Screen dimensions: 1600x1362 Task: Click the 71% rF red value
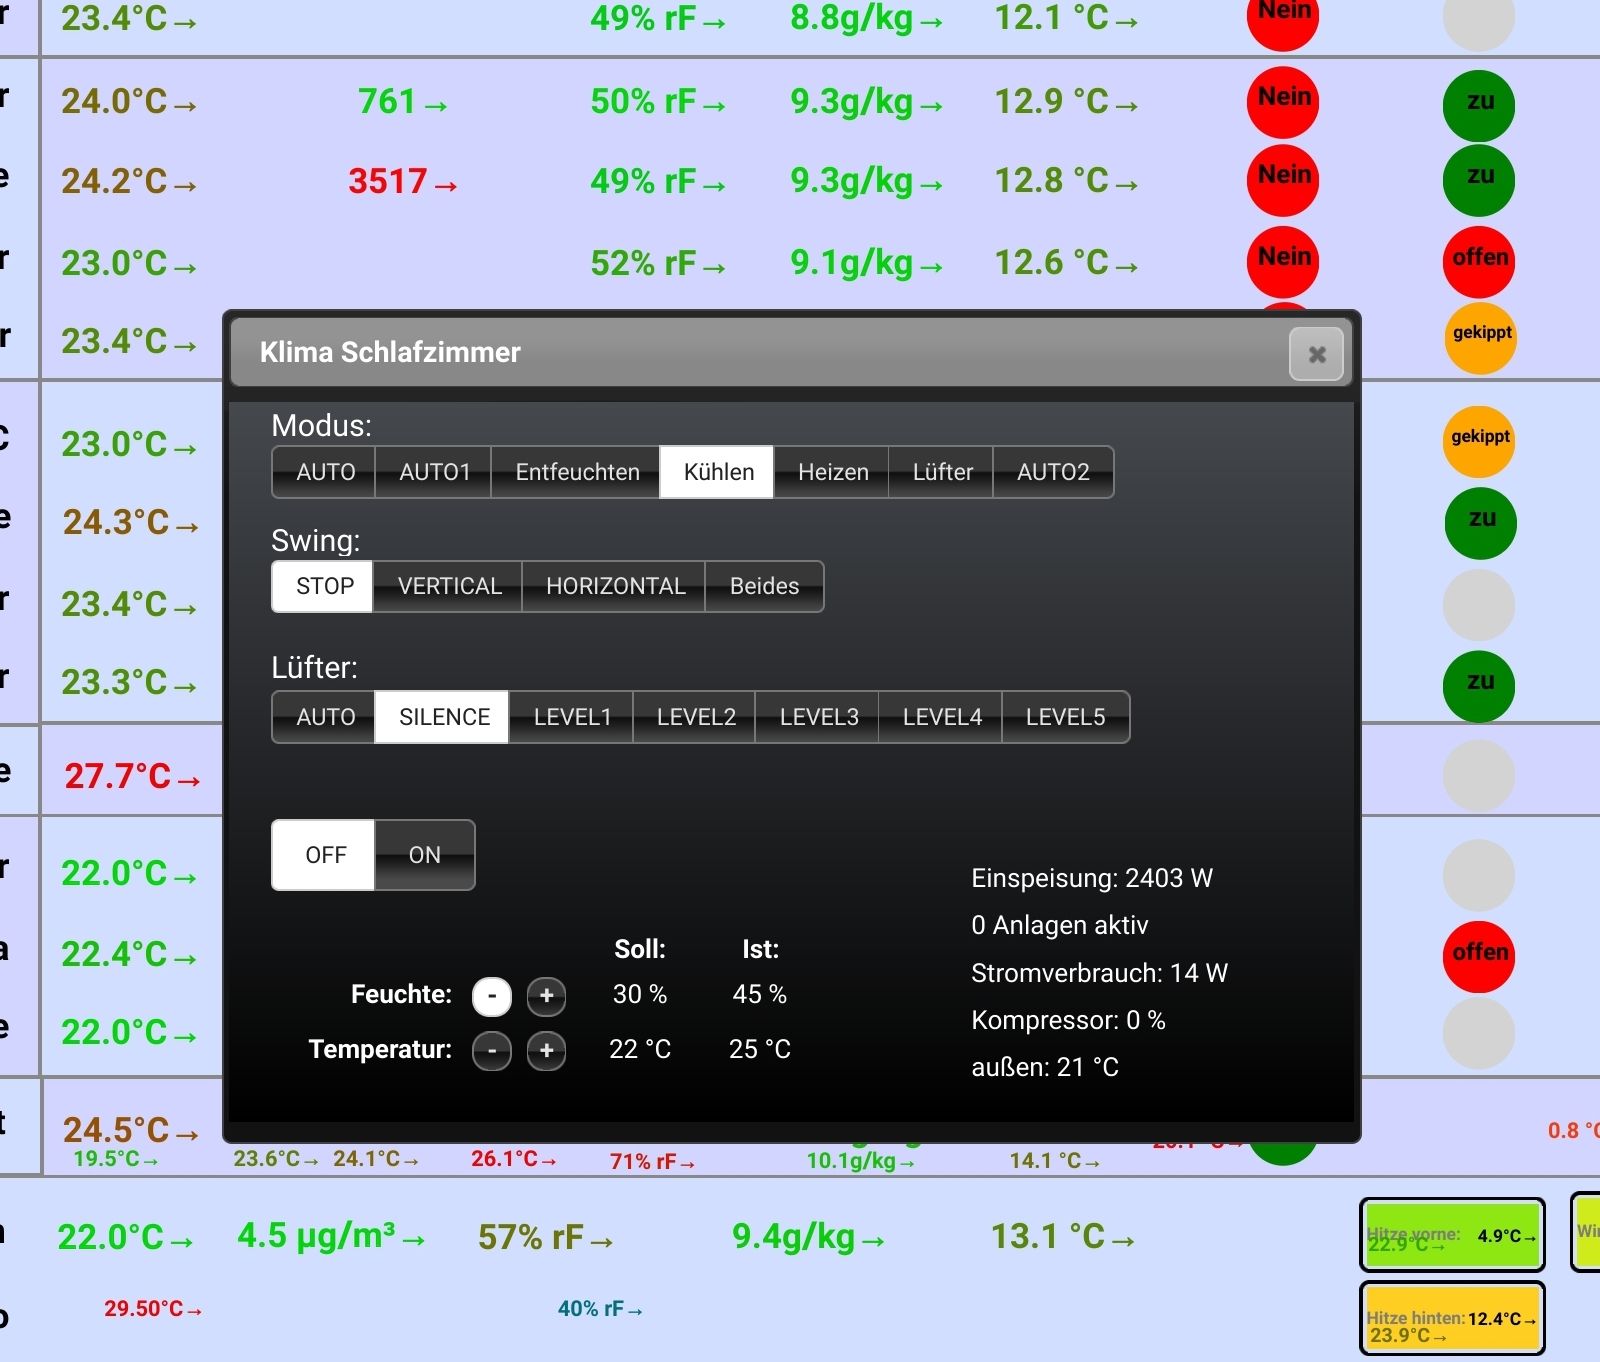point(652,1162)
